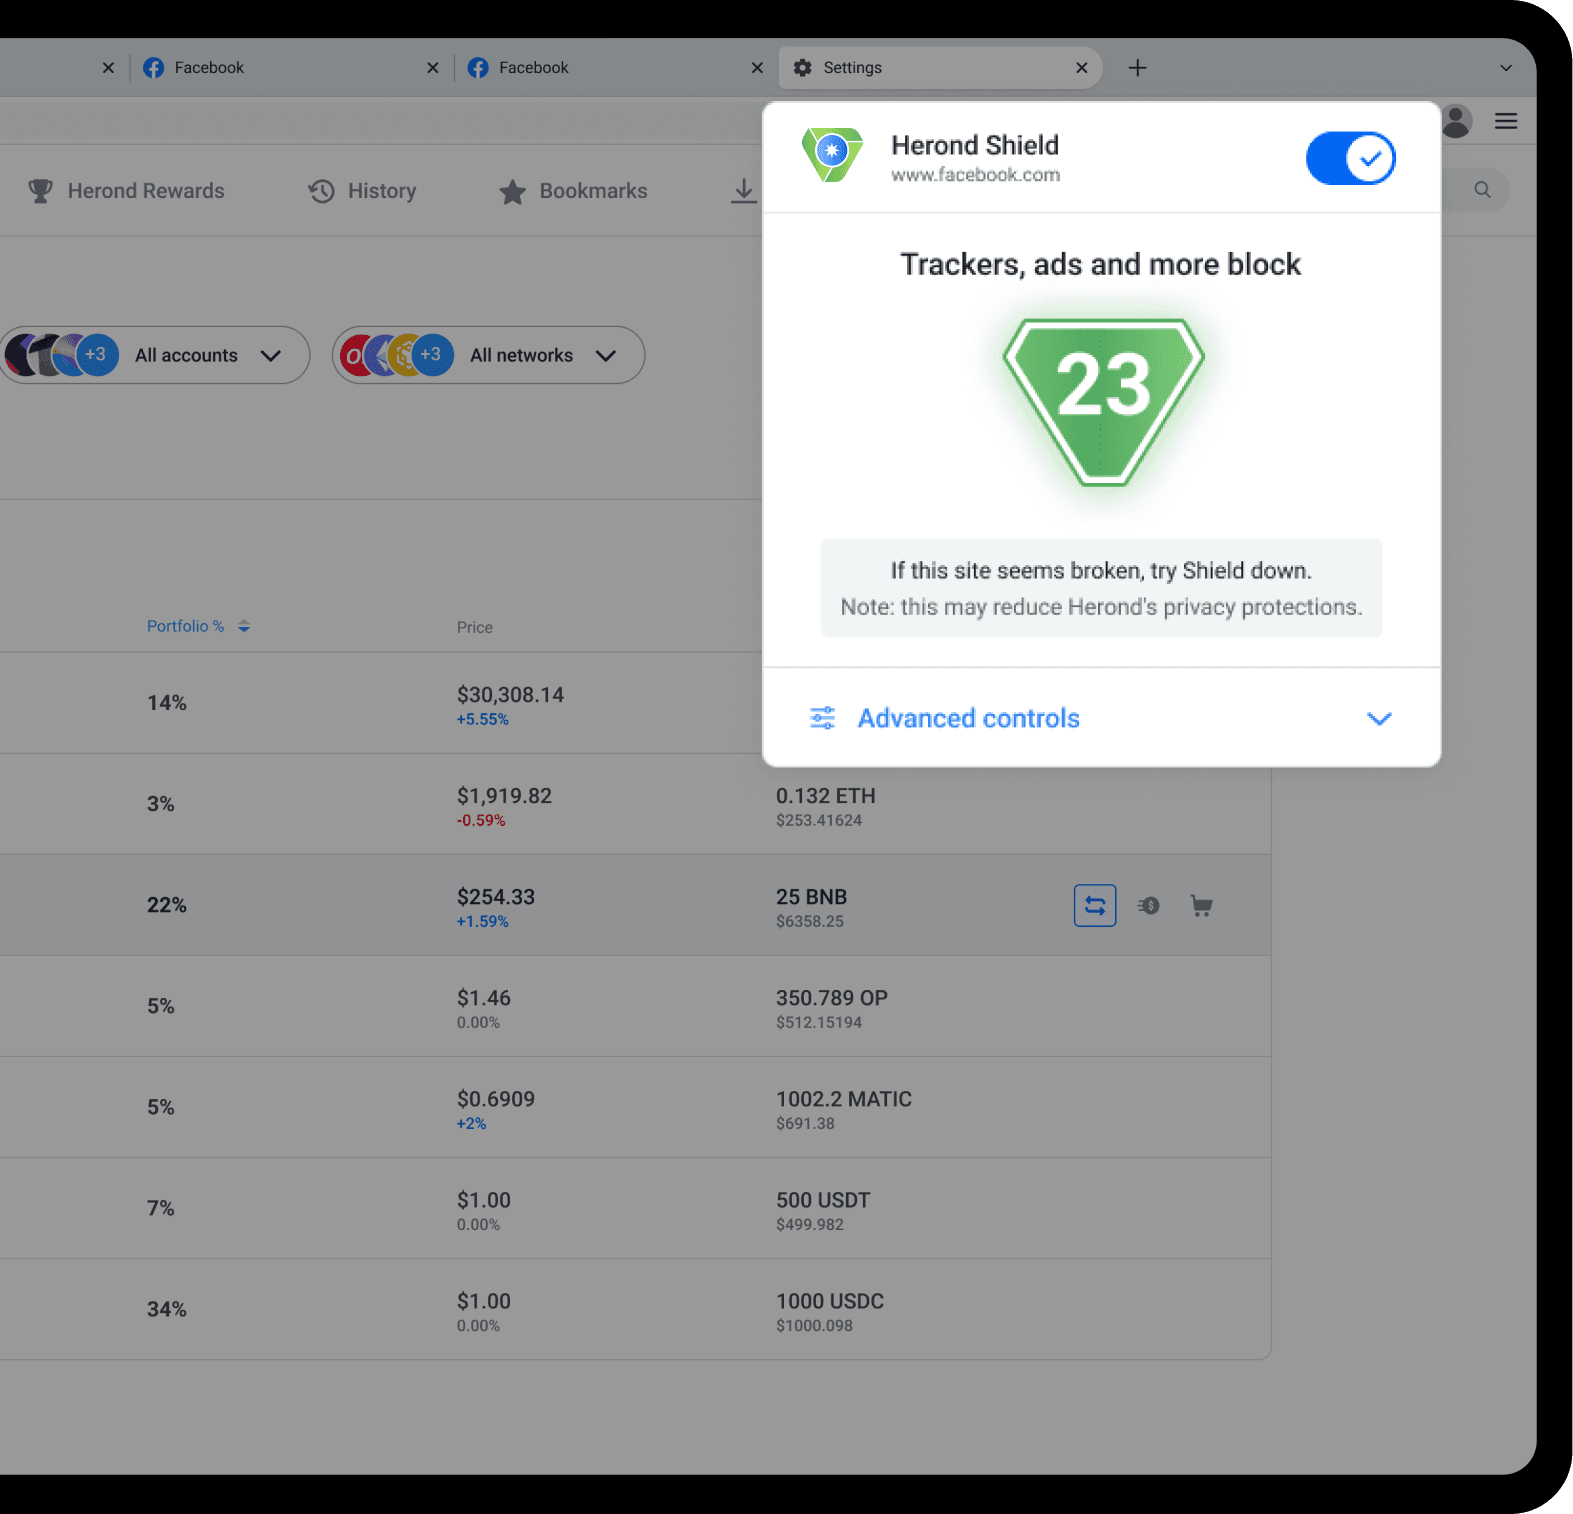Open Bookmarks

[573, 191]
